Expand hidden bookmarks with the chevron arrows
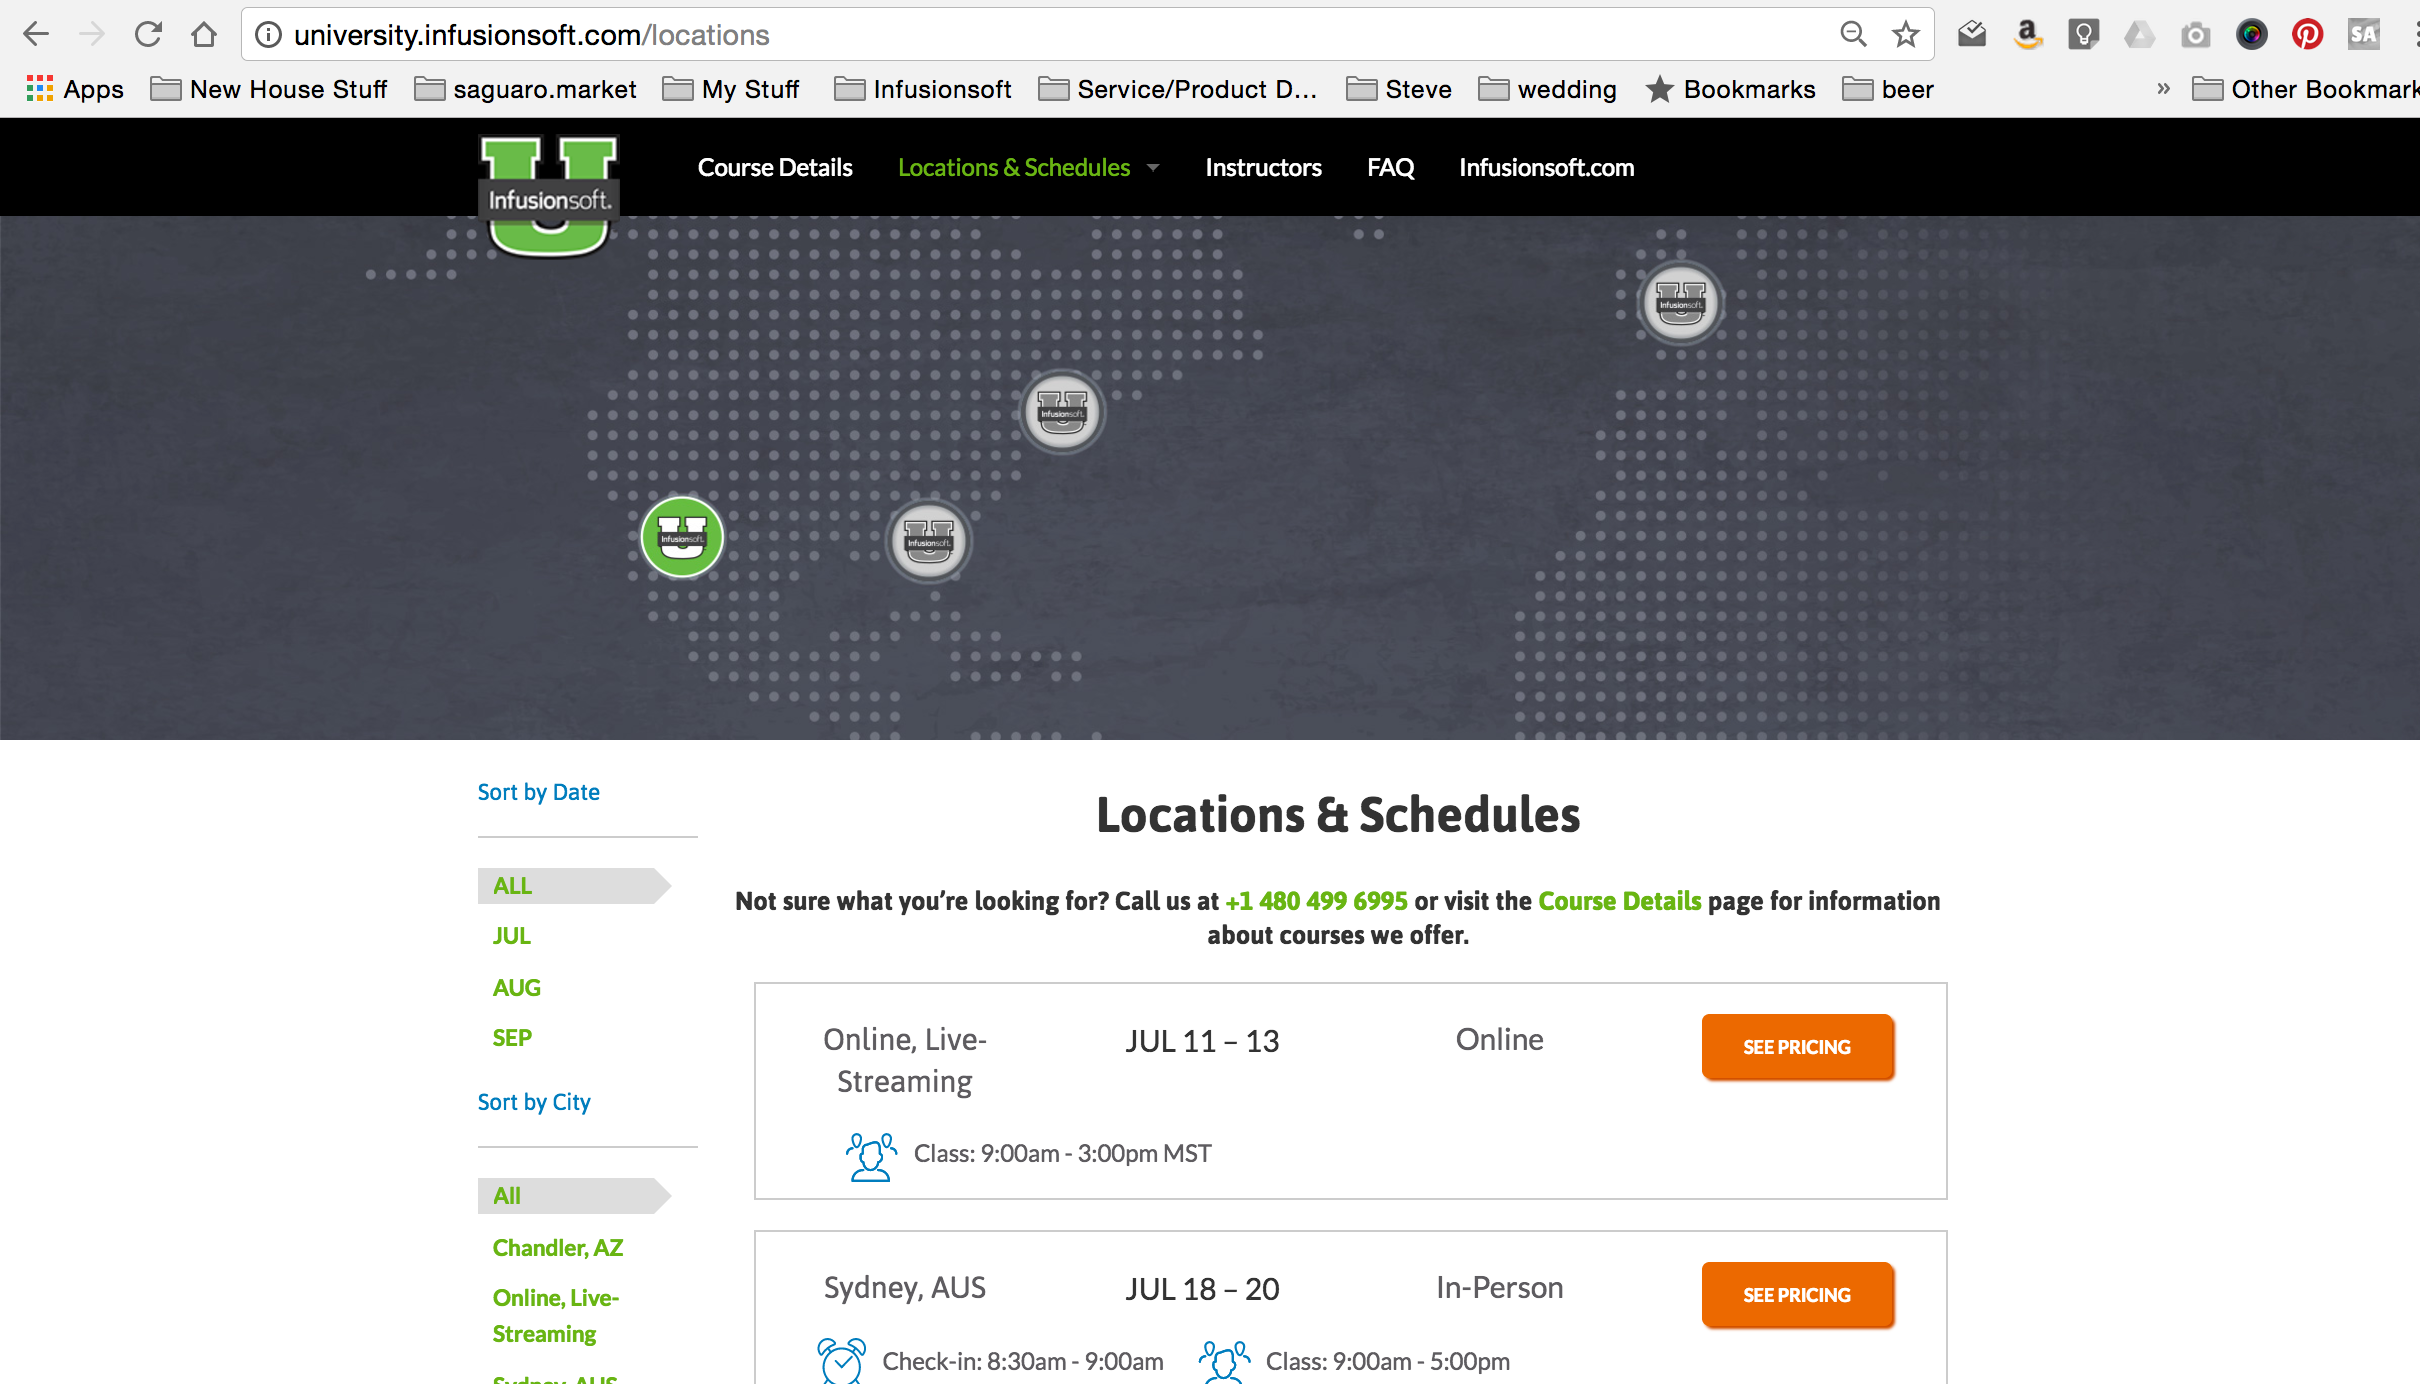This screenshot has width=2420, height=1384. pyautogui.click(x=2162, y=89)
